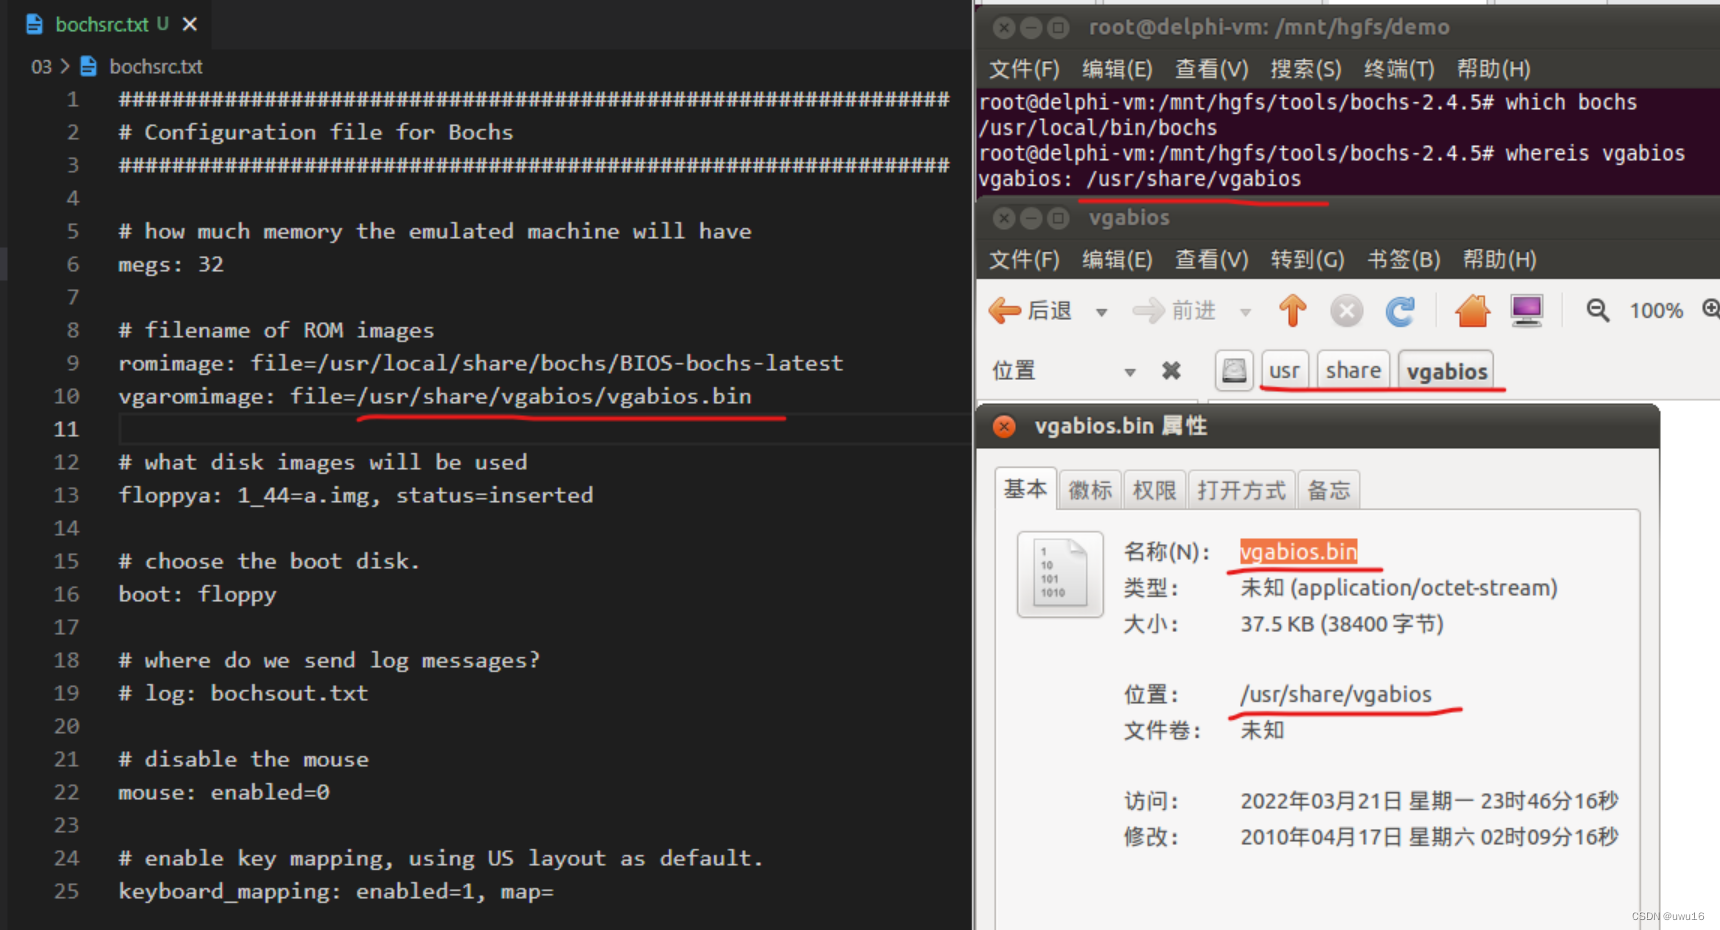Click bochsrc.txt in the breadcrumb
This screenshot has height=930, width=1720.
(x=156, y=67)
